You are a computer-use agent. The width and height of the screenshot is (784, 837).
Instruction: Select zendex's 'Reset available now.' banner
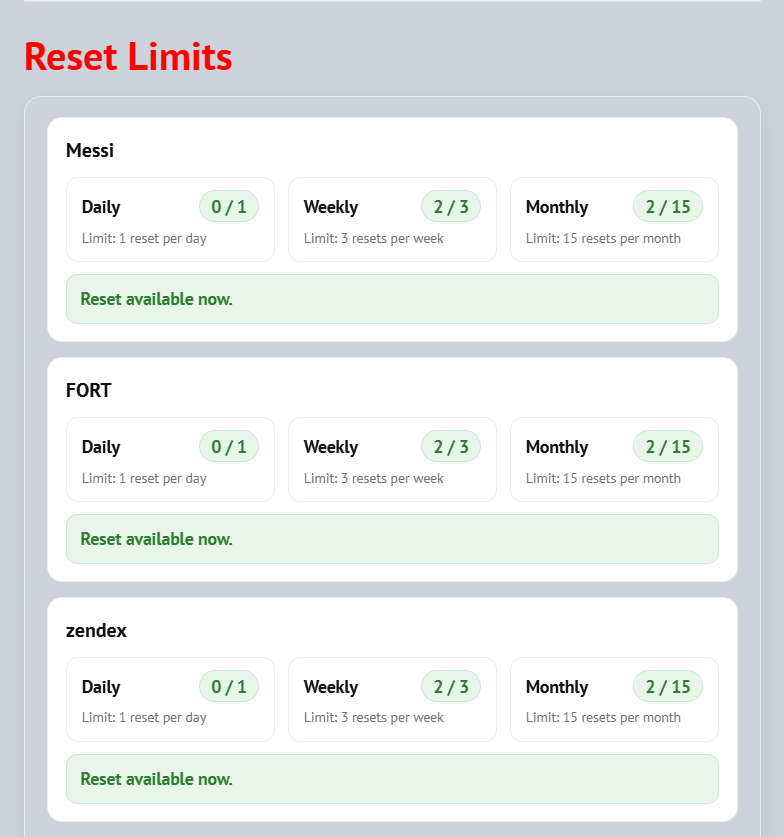point(392,779)
